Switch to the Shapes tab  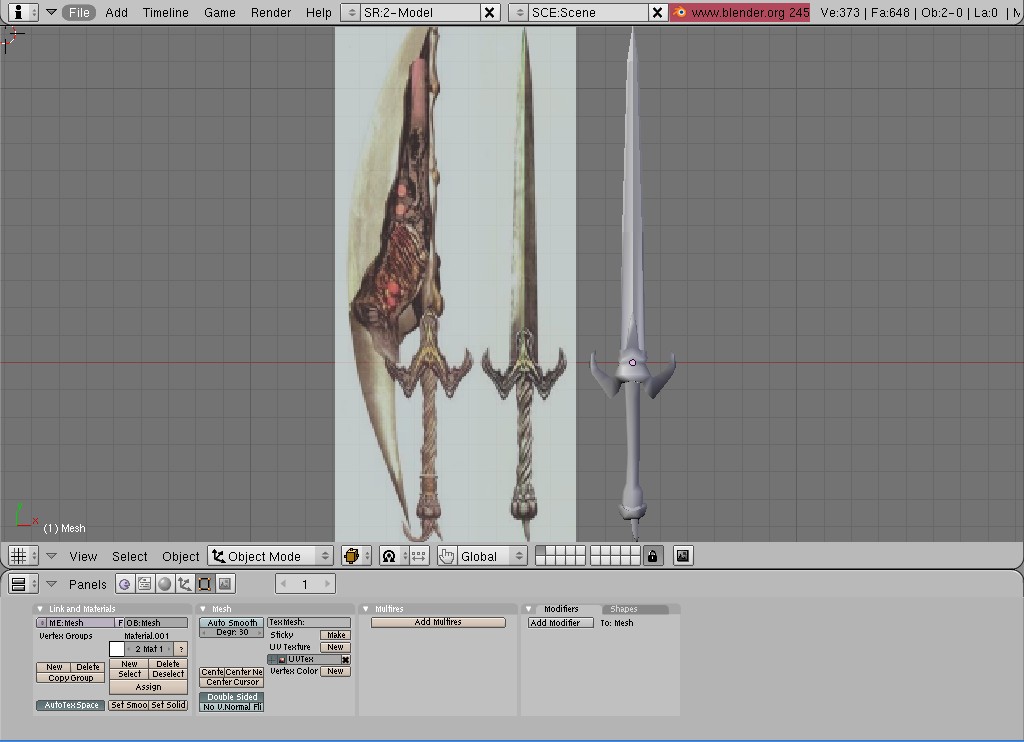(624, 609)
